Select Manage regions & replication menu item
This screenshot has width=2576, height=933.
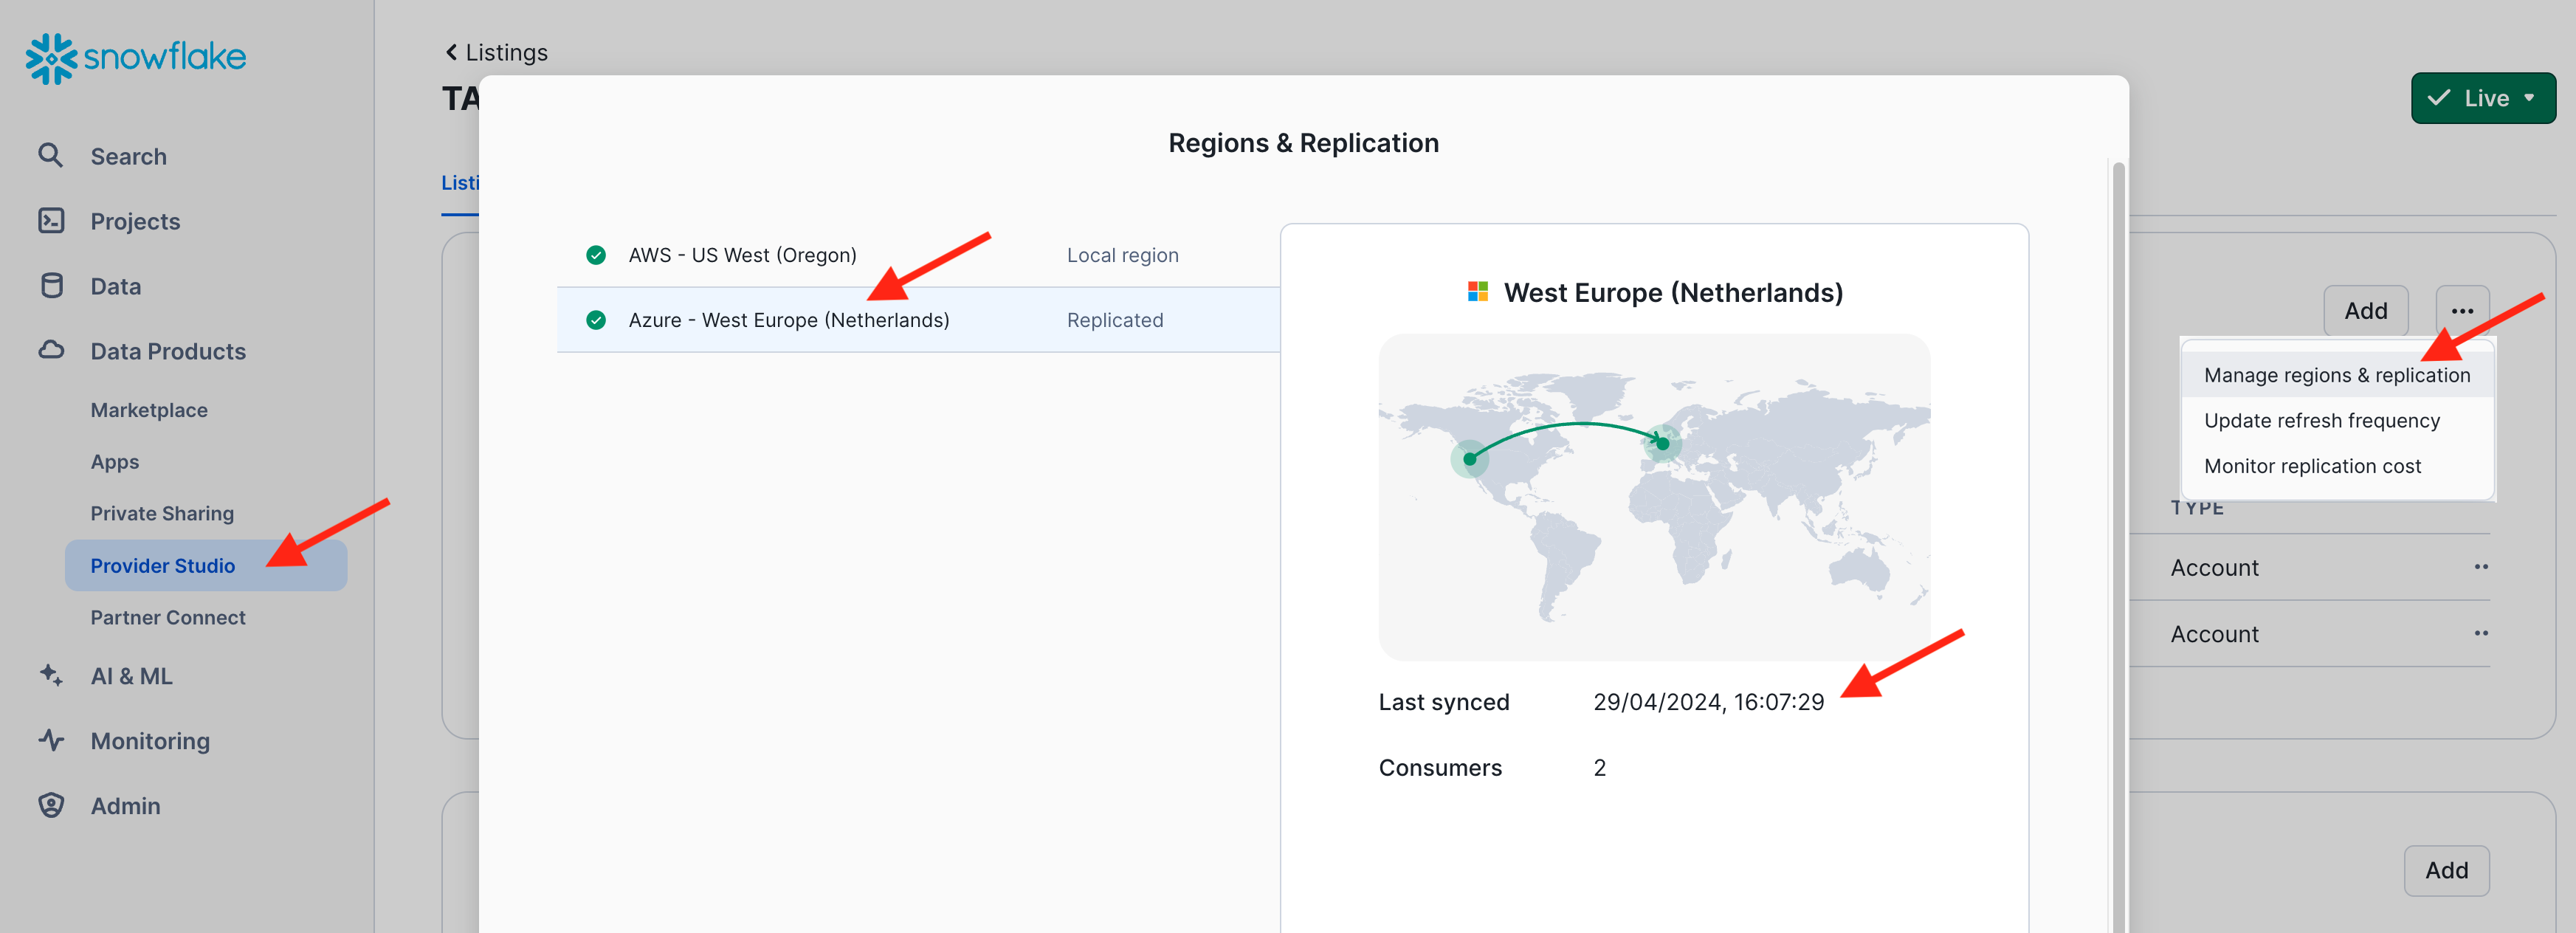(2336, 375)
